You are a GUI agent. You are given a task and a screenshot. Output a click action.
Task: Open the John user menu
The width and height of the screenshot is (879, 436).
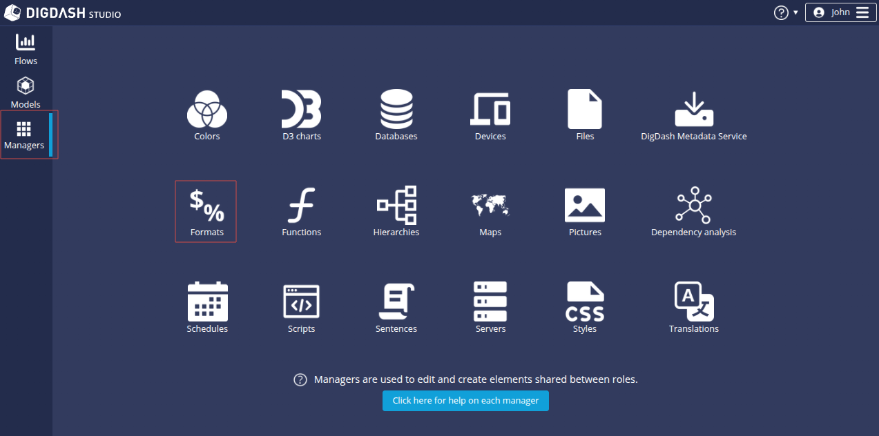point(838,13)
